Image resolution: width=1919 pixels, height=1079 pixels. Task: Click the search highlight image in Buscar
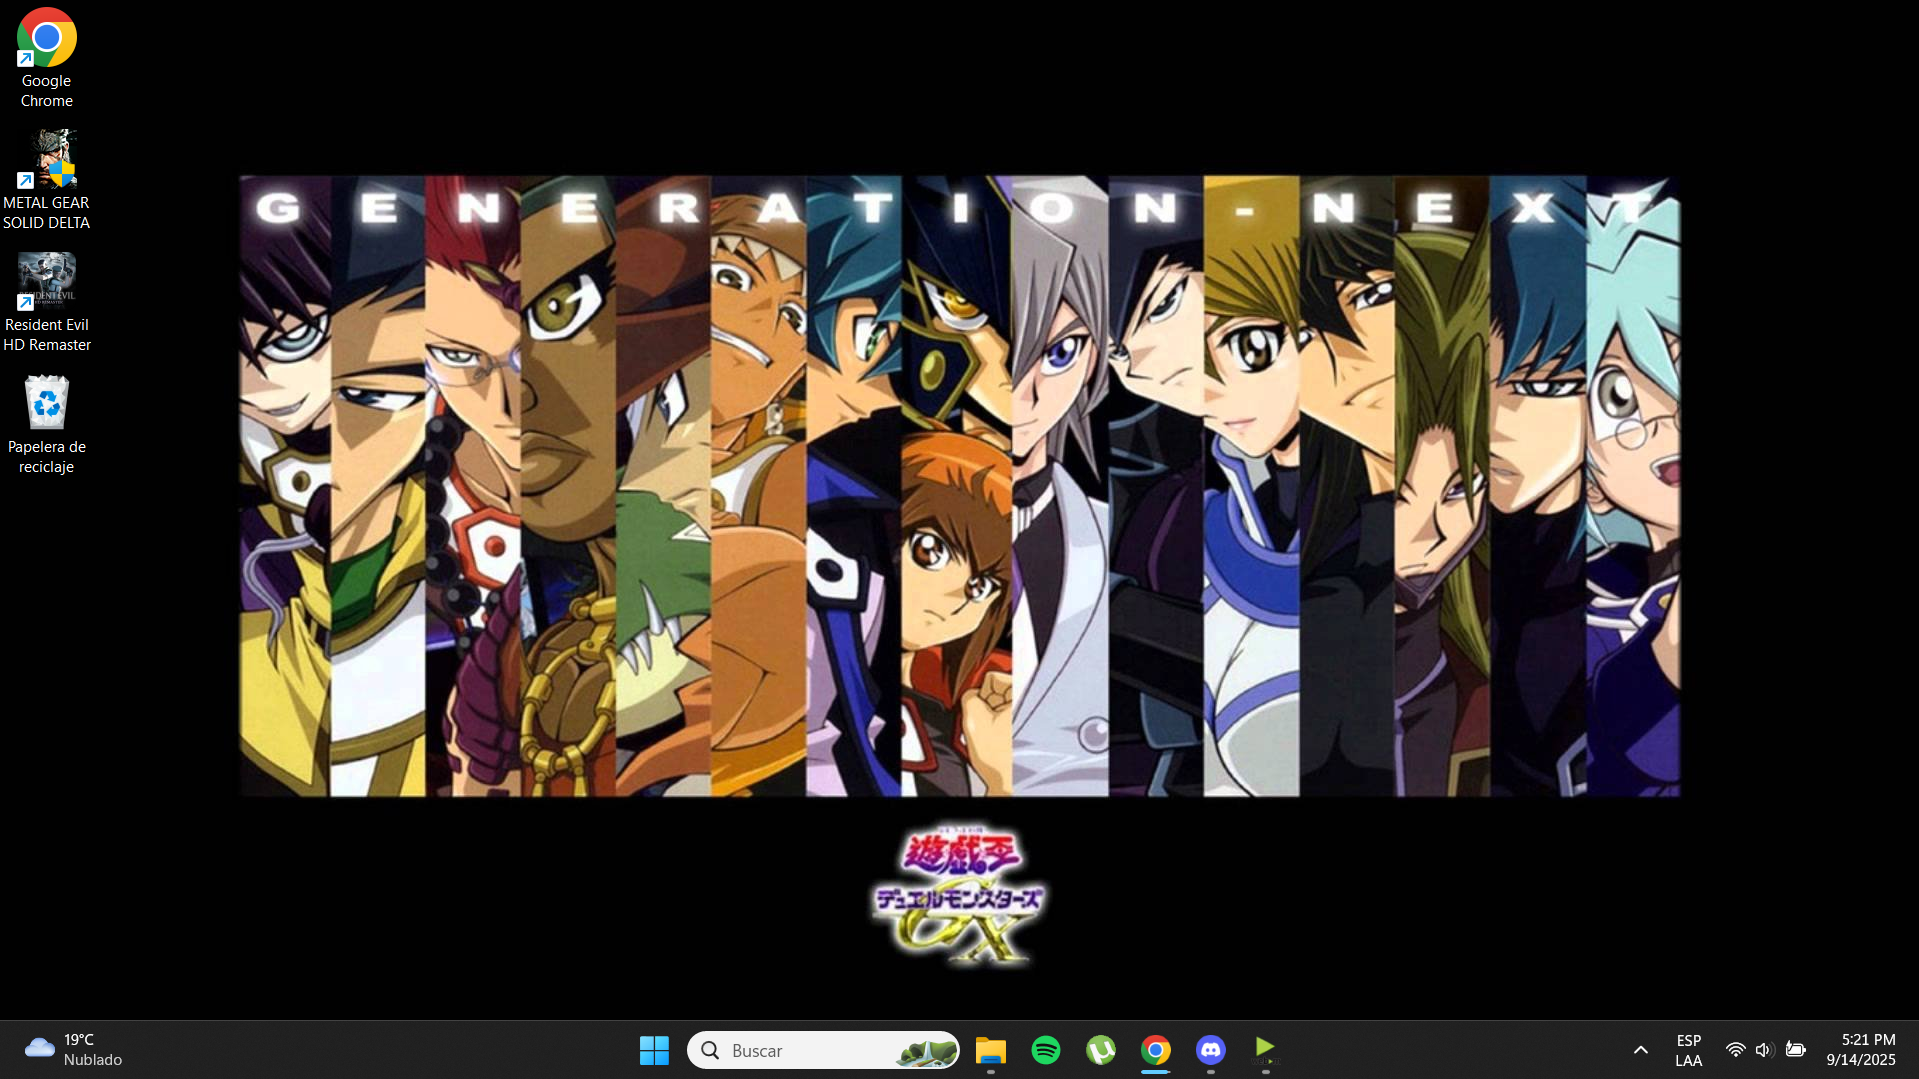click(x=926, y=1050)
